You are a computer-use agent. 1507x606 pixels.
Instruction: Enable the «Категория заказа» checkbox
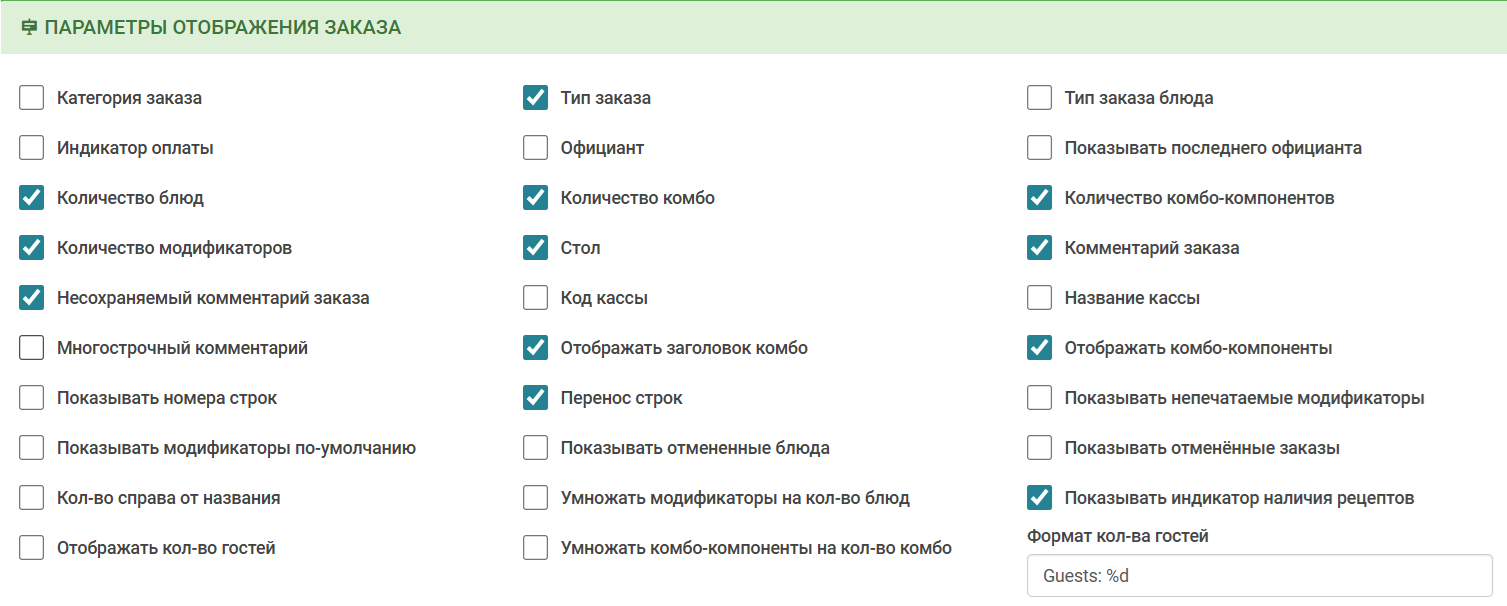coord(32,98)
